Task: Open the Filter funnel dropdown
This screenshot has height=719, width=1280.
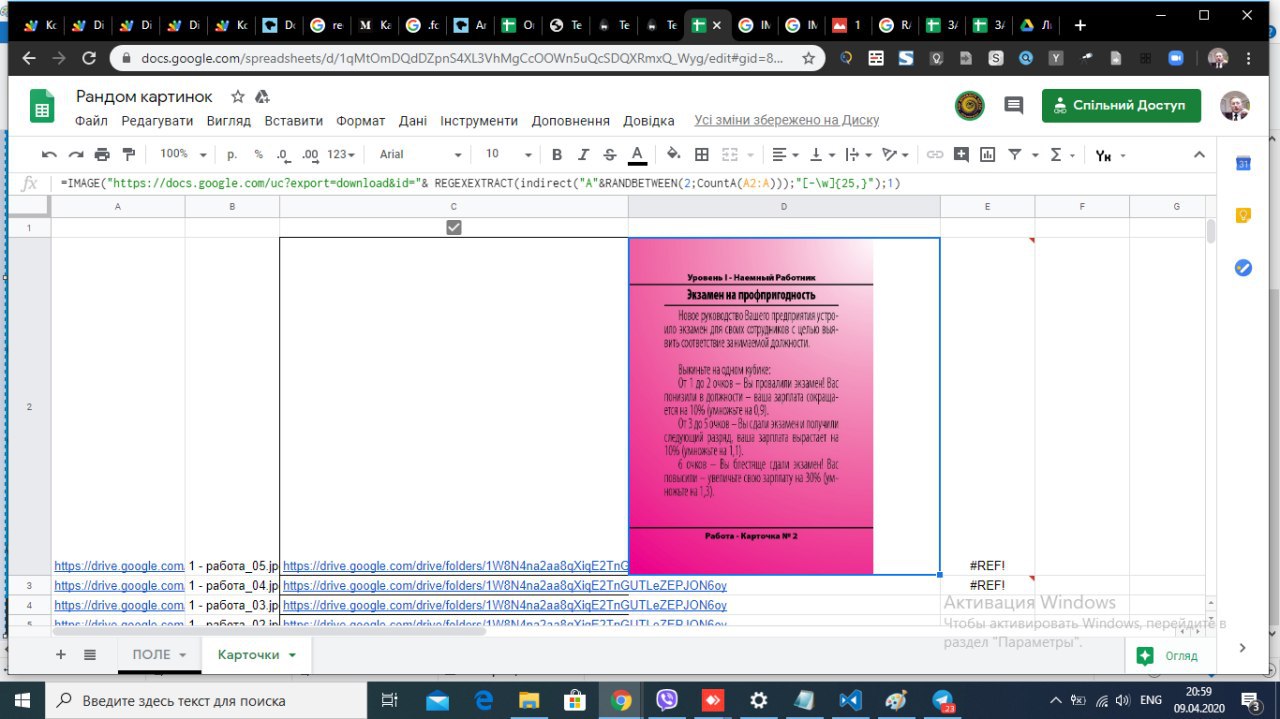Action: coord(1021,154)
